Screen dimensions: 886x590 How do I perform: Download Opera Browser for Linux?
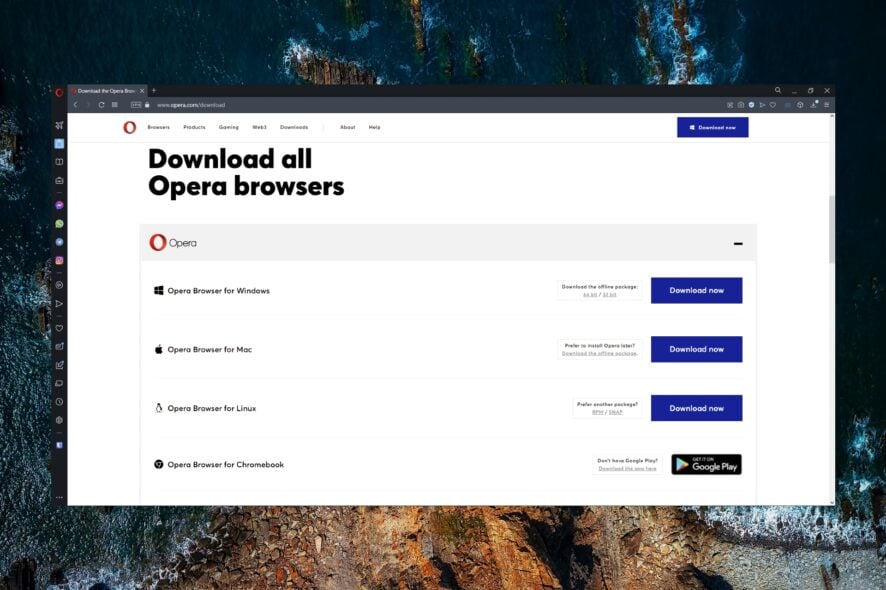[x=696, y=408]
